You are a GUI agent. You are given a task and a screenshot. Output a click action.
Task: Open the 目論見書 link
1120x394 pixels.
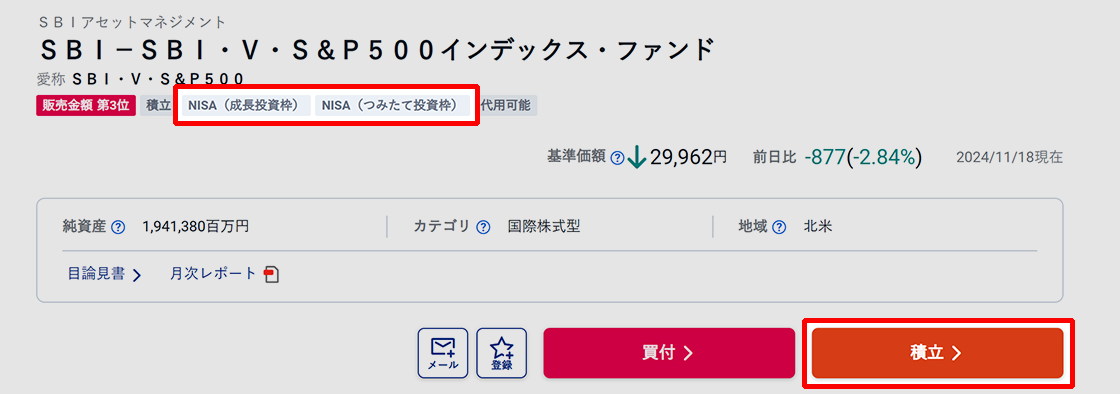tap(96, 273)
